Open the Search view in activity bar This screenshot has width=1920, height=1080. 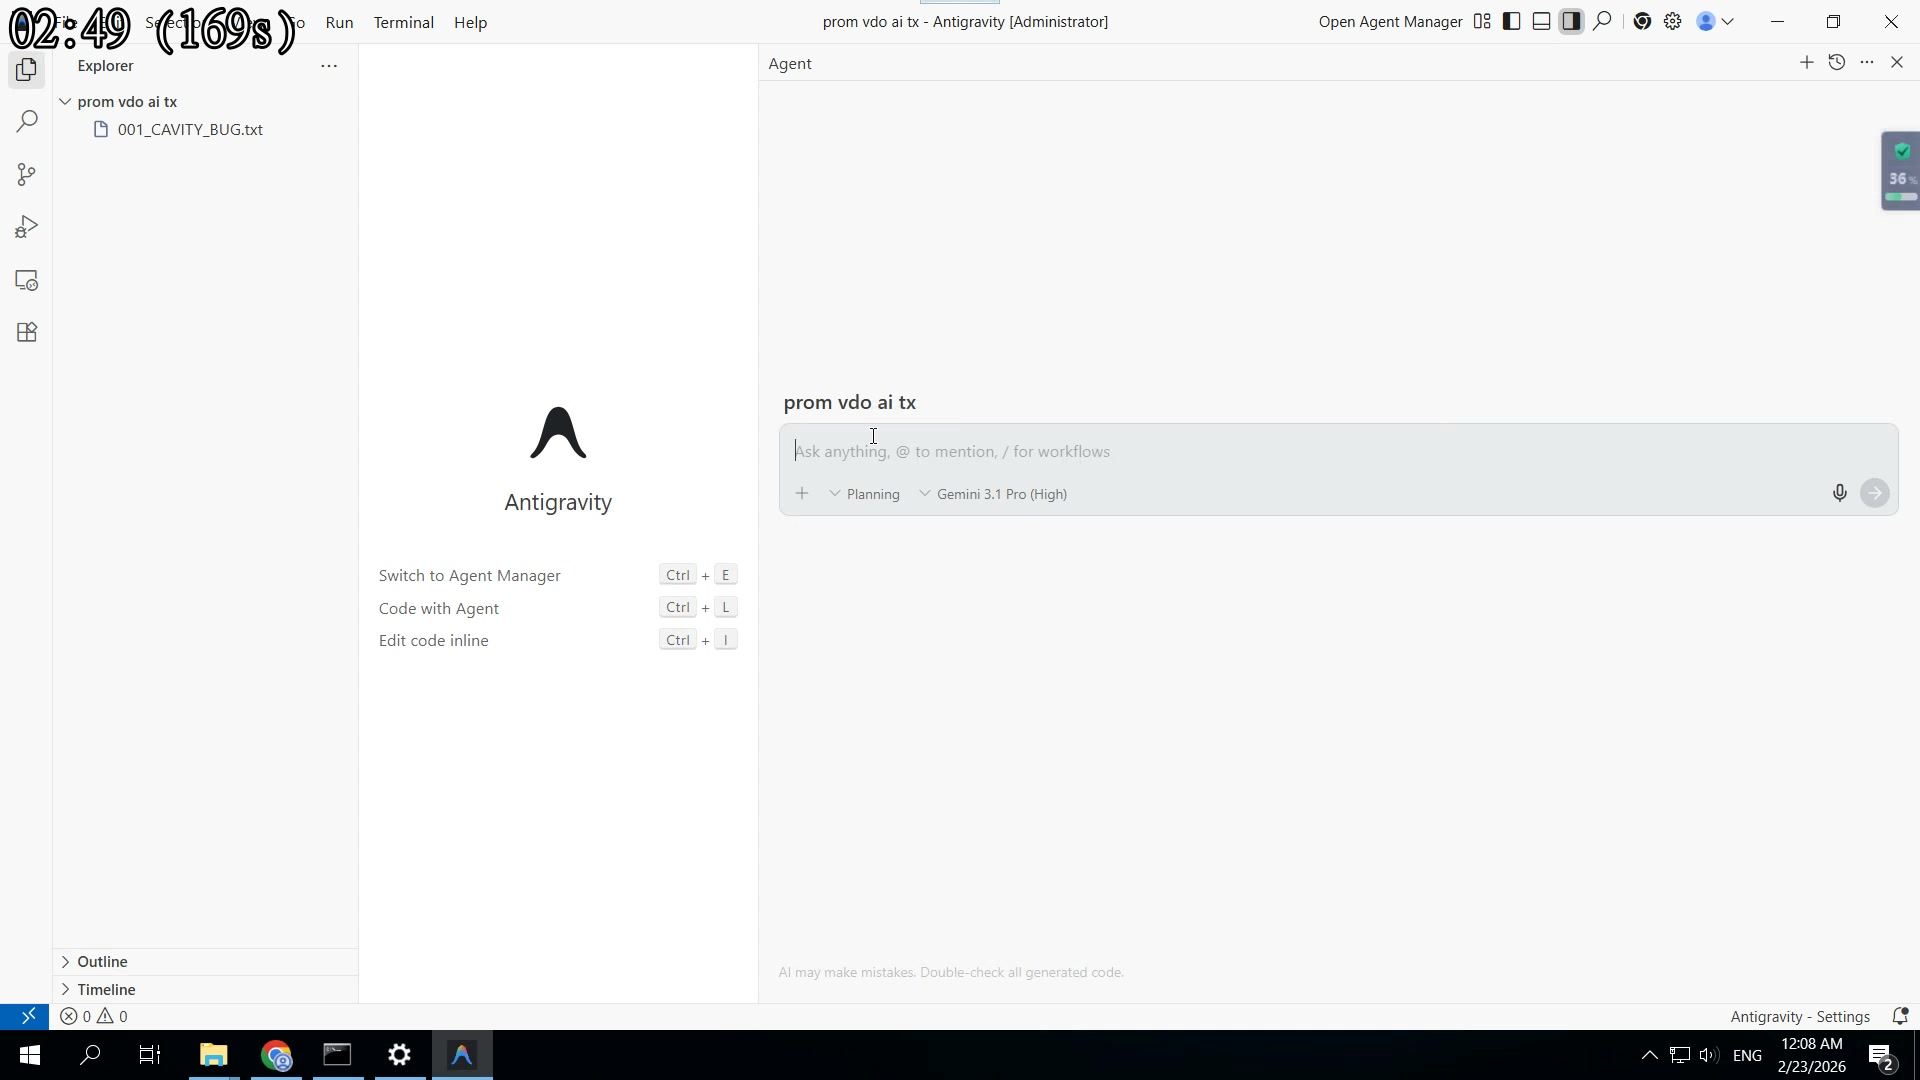point(27,122)
